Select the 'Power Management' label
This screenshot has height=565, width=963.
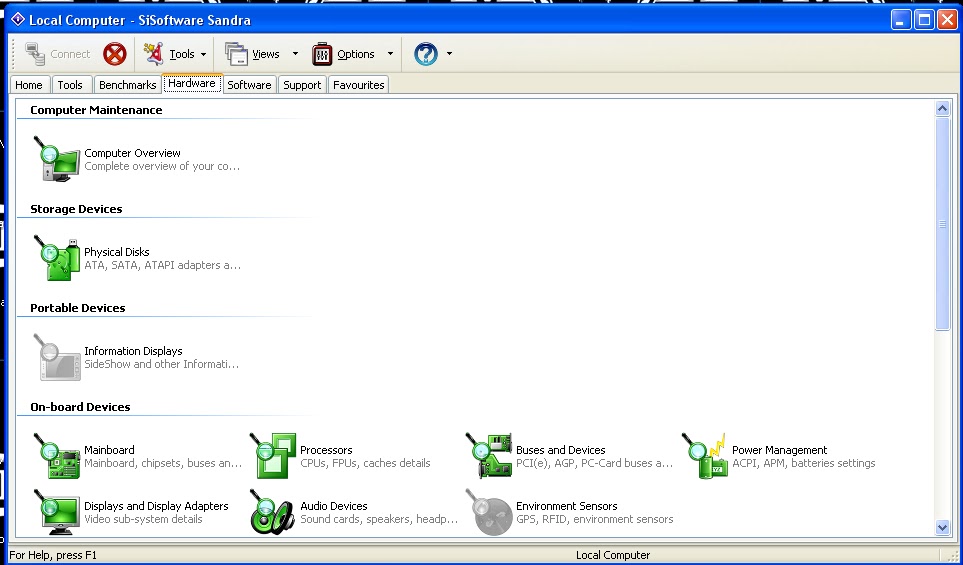[779, 450]
